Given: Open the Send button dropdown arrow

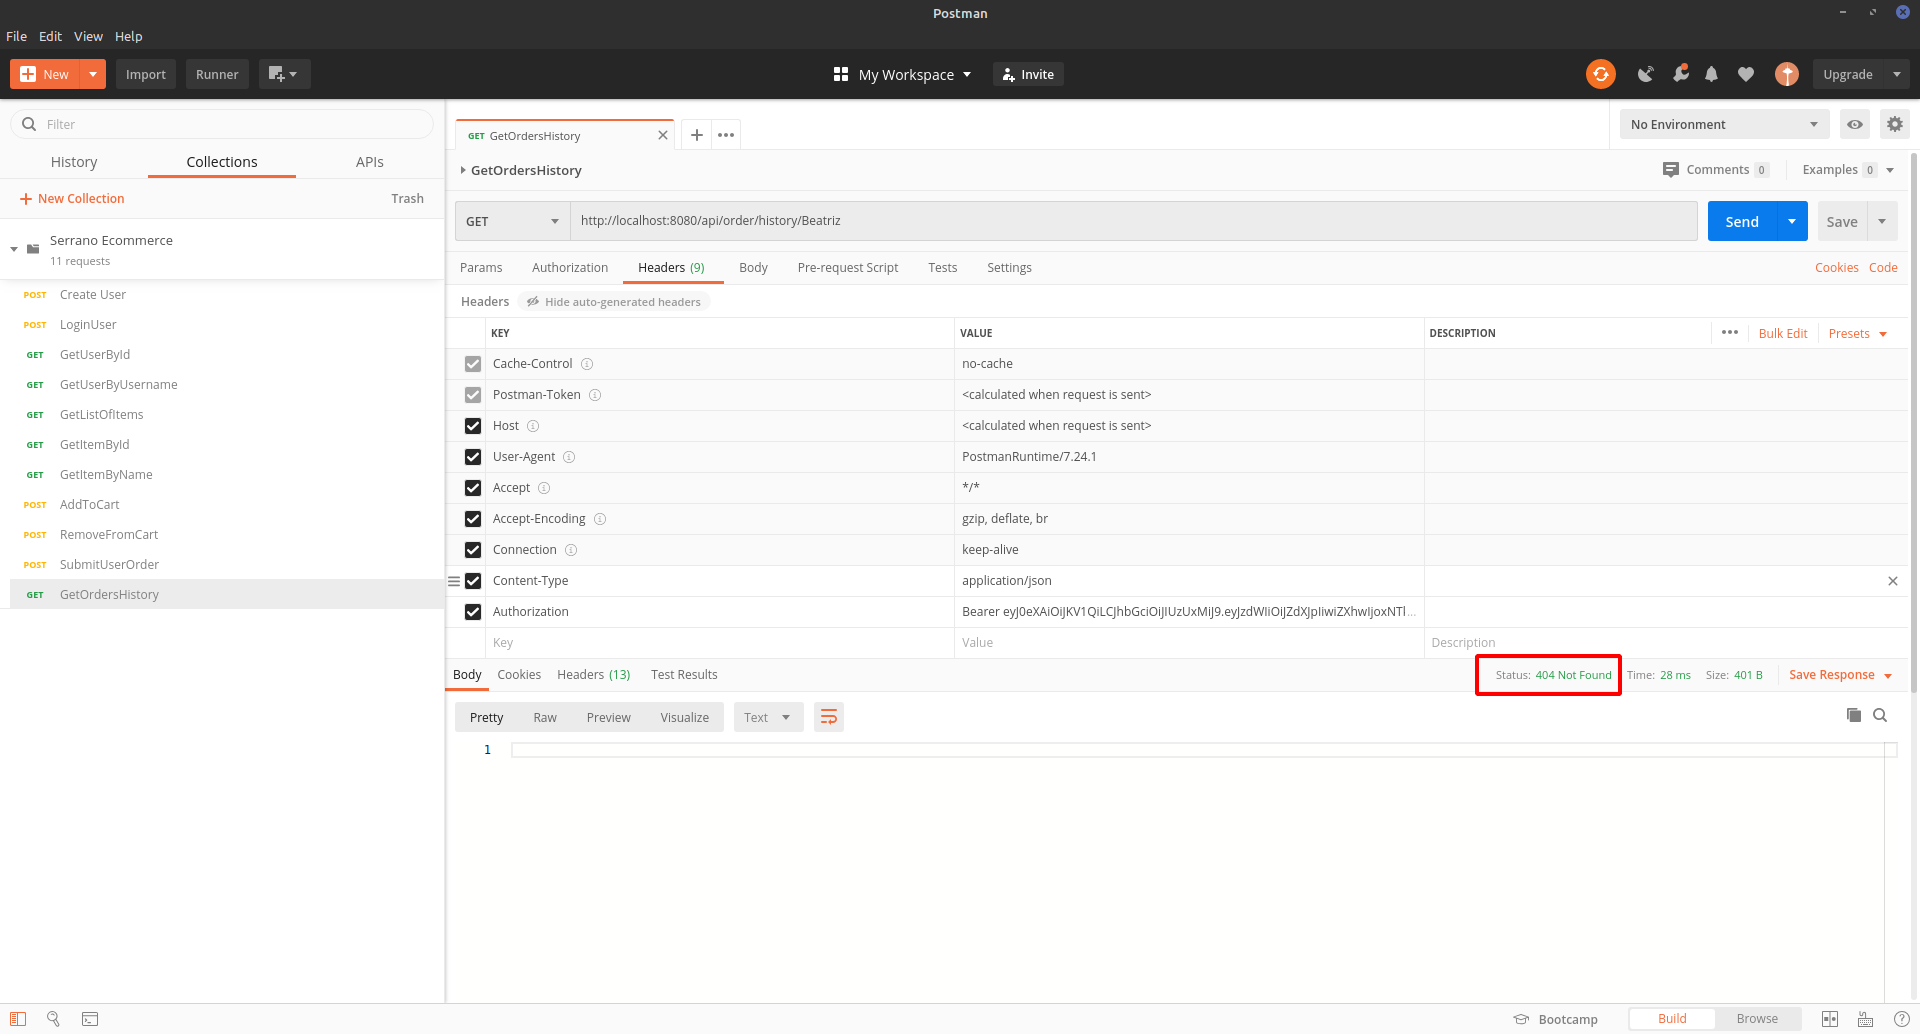Looking at the screenshot, I should click(1792, 221).
